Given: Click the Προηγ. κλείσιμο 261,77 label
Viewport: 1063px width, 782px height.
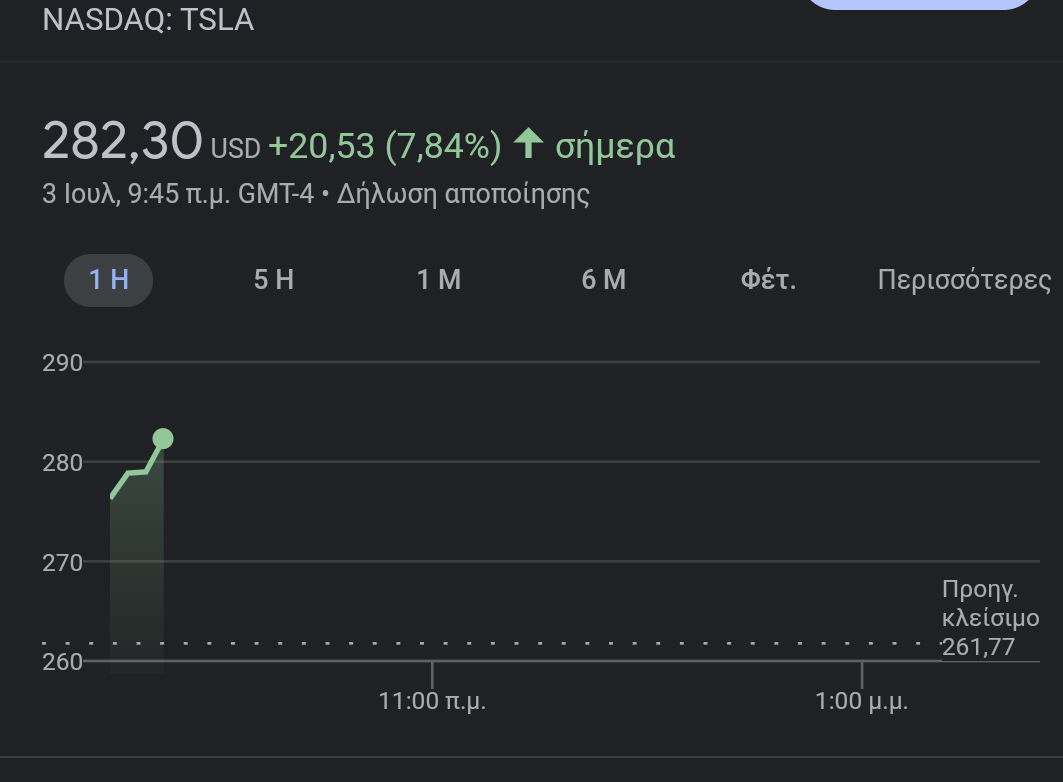Looking at the screenshot, I should pyautogui.click(x=990, y=619).
